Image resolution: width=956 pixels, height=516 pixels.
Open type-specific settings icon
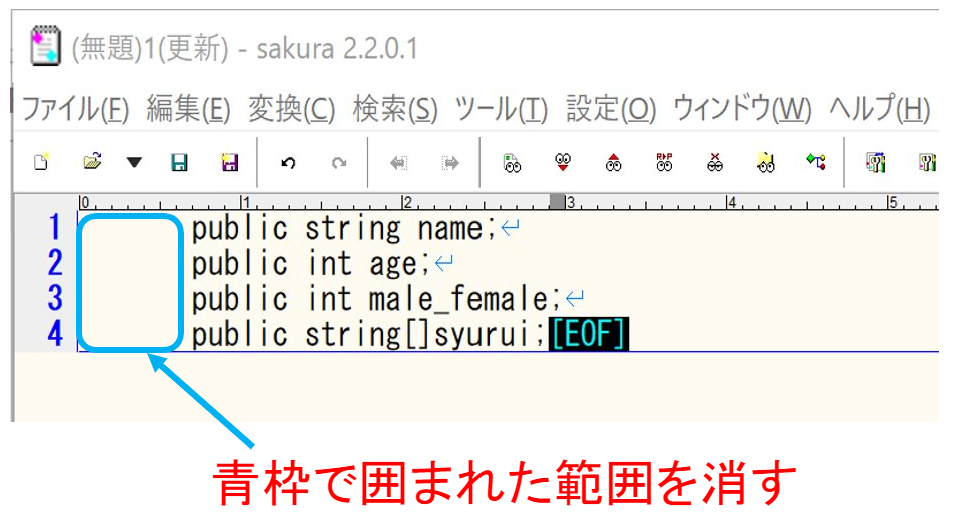point(876,163)
